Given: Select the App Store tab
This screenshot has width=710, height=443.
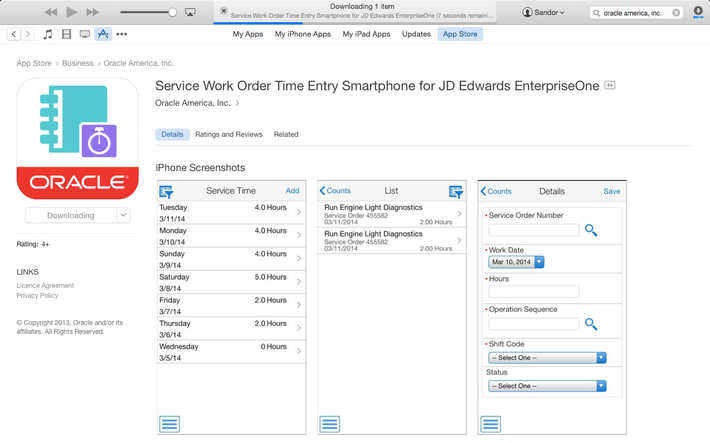Looking at the screenshot, I should tap(460, 34).
